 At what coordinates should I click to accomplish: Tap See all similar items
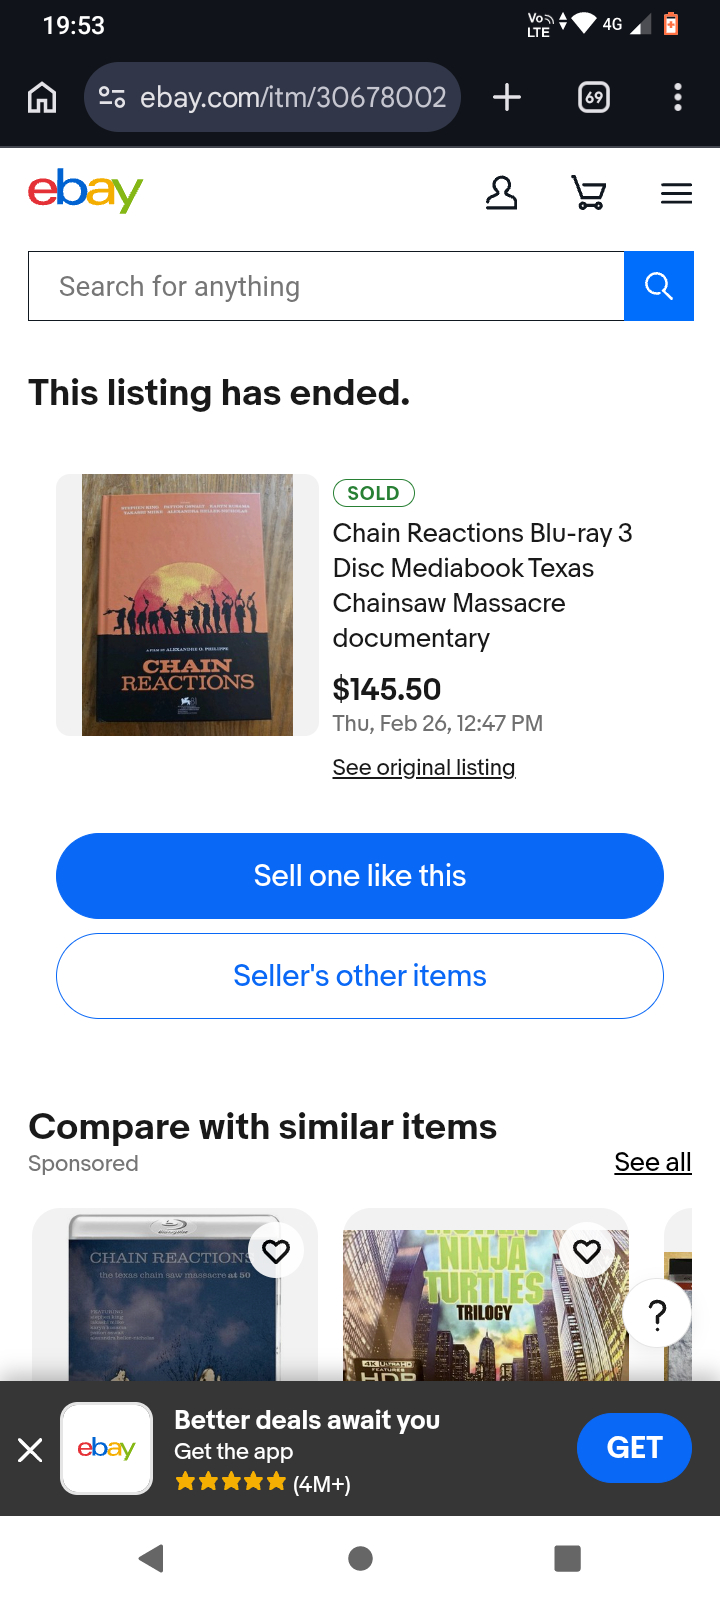click(x=653, y=1162)
